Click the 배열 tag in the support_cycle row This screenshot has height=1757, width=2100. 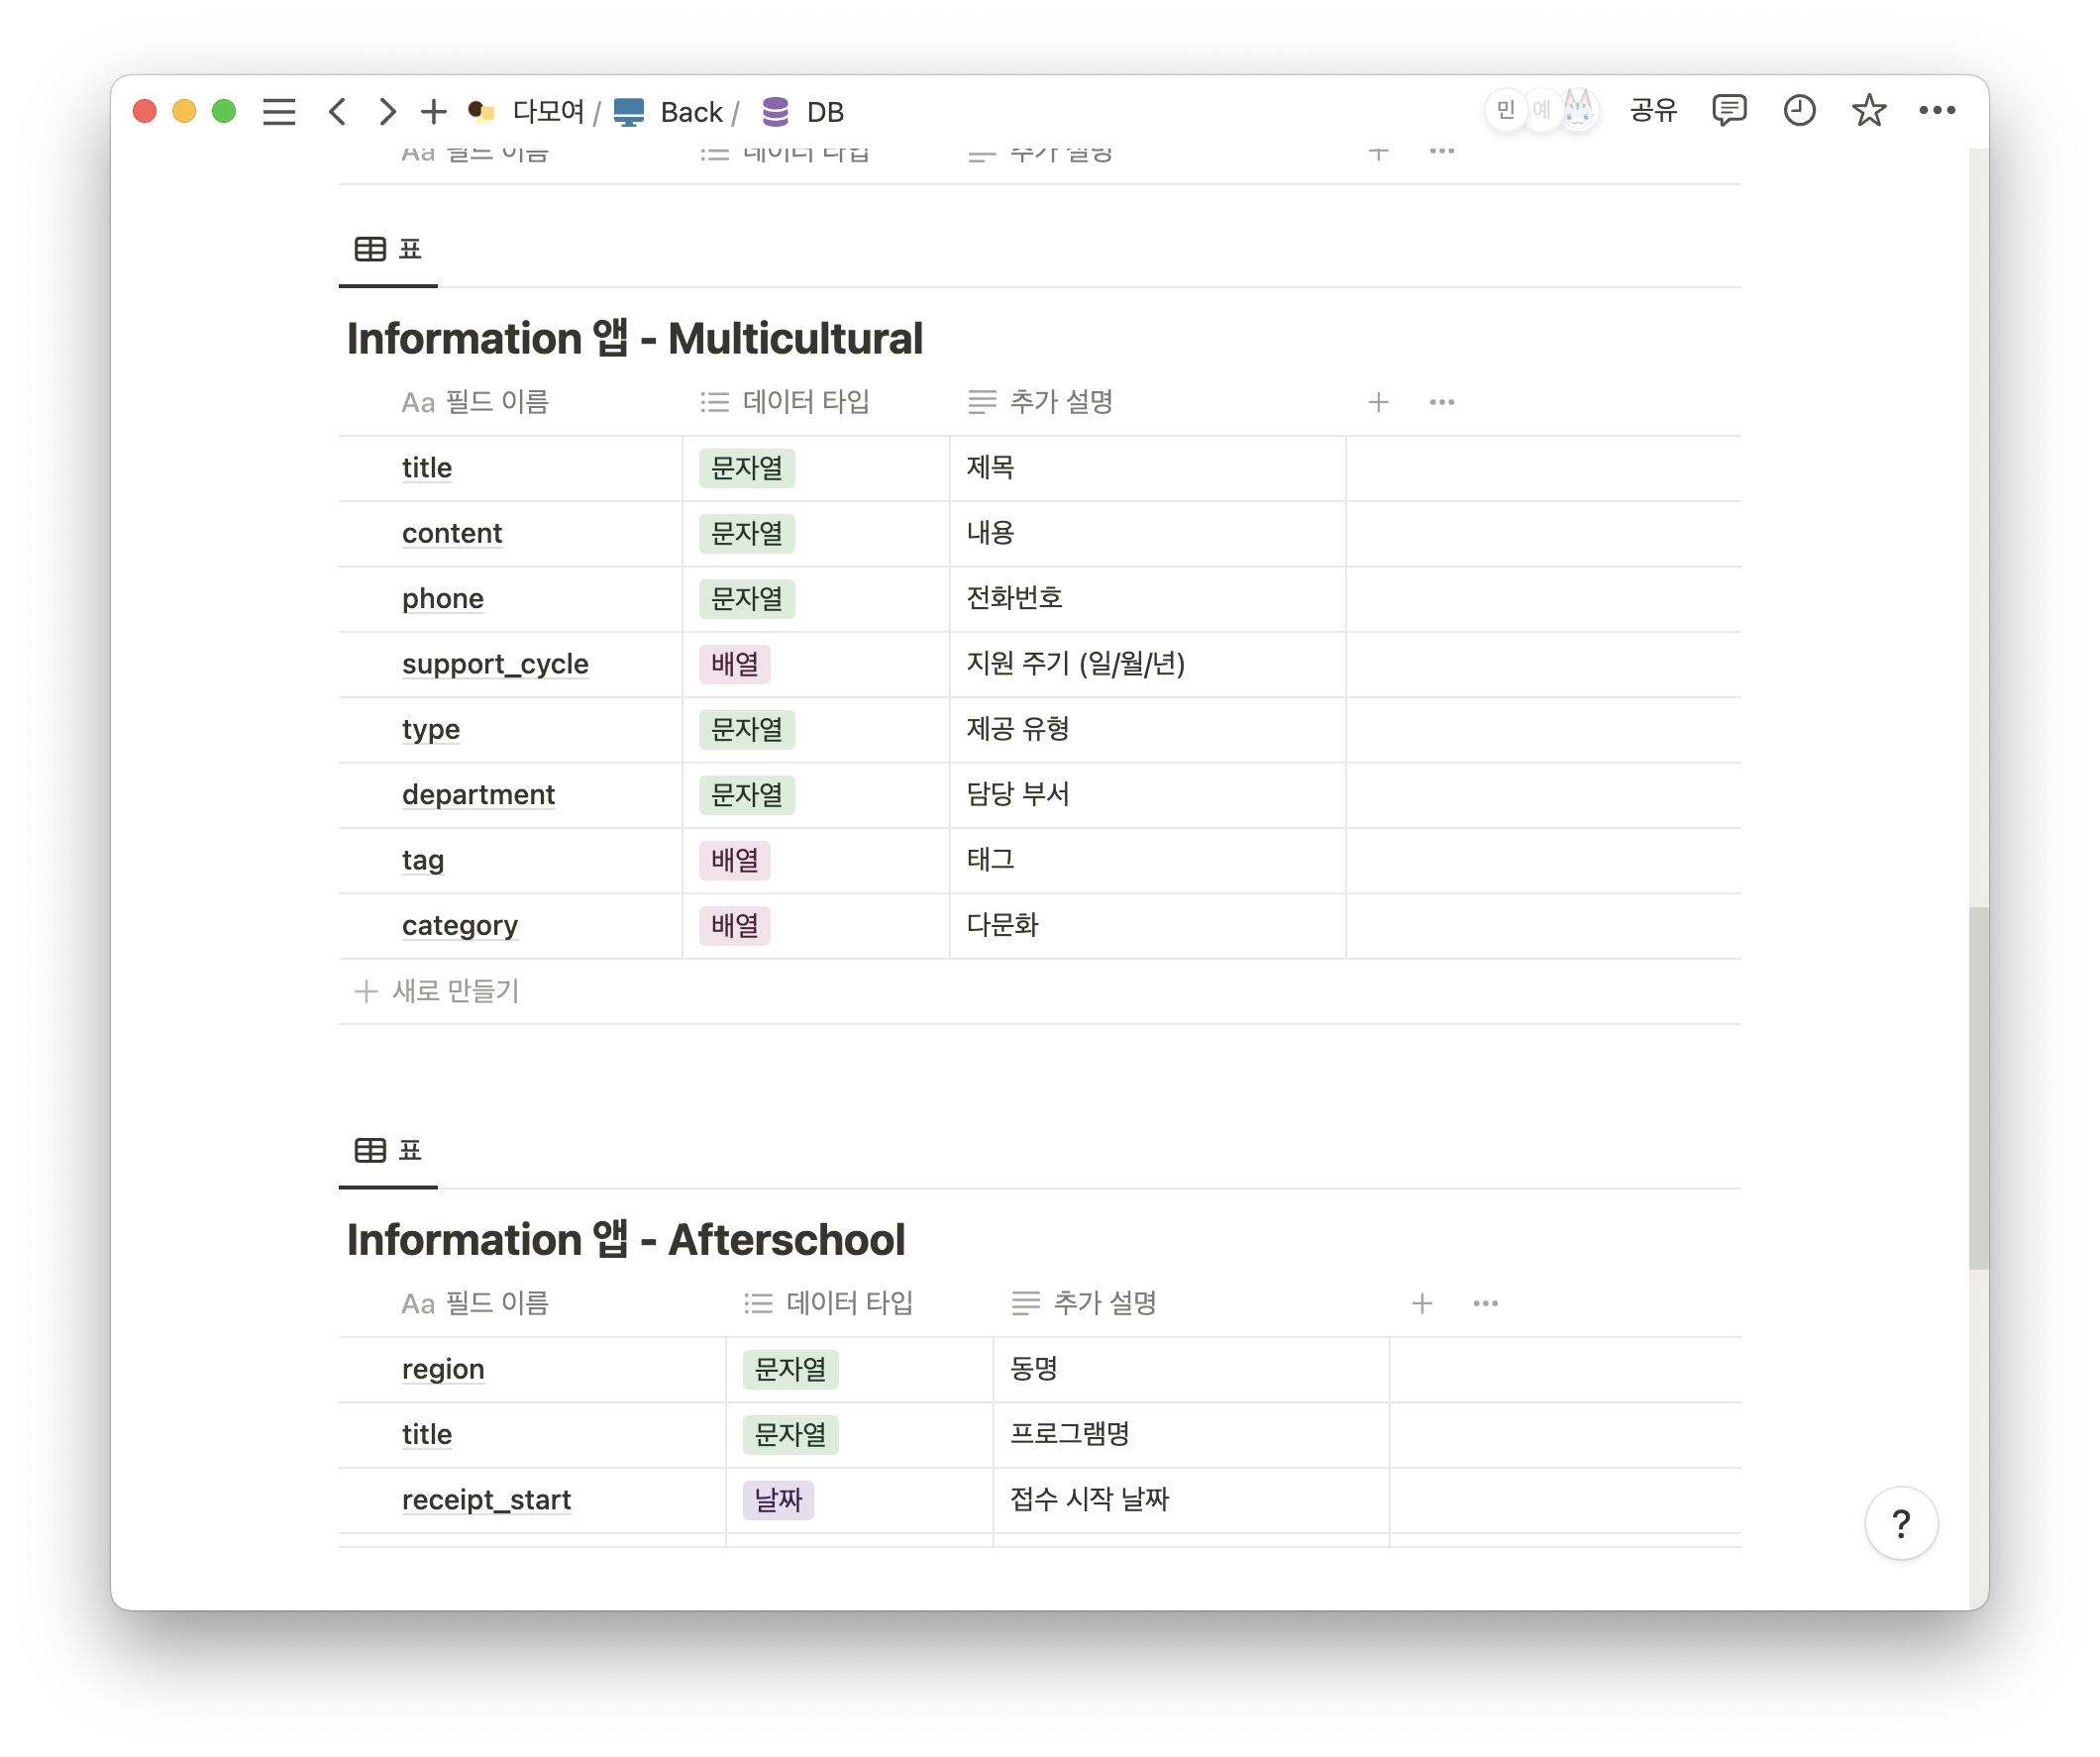tap(735, 664)
